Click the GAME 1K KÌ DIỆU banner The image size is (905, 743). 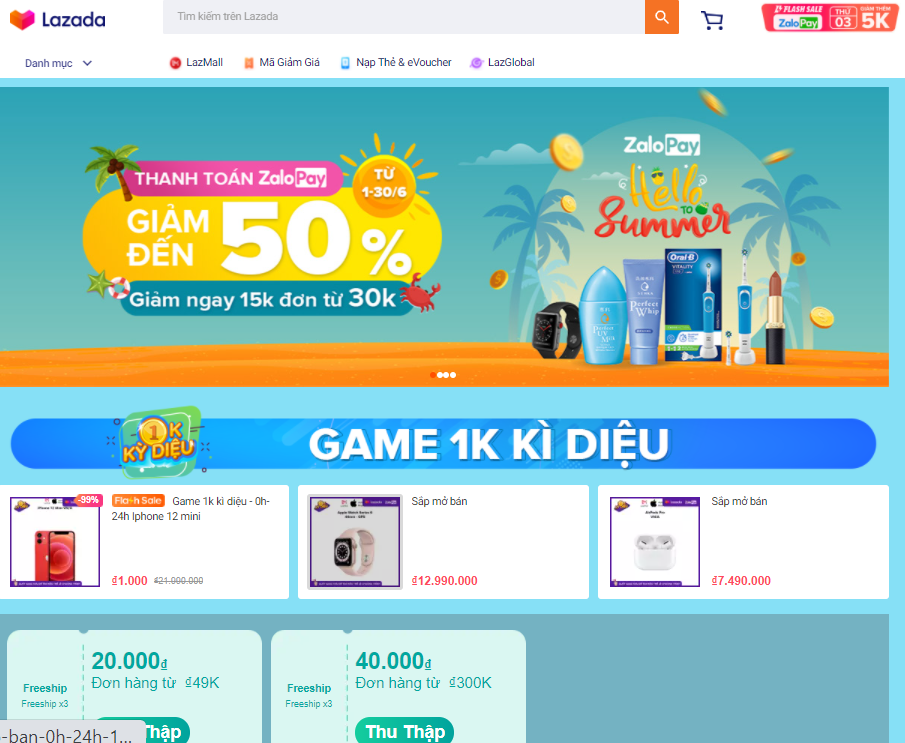(x=443, y=443)
